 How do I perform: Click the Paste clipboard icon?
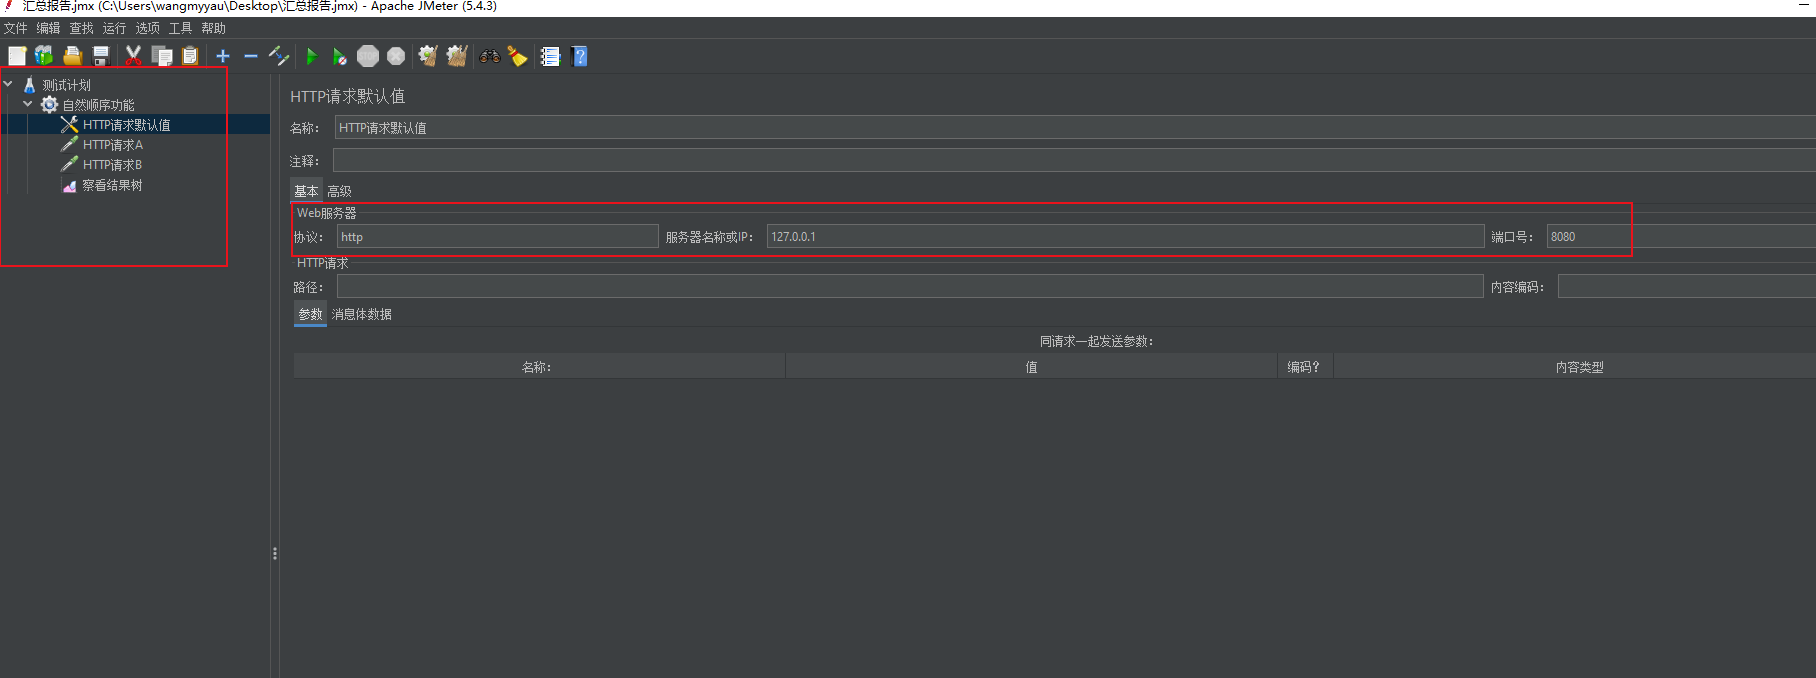(x=190, y=56)
